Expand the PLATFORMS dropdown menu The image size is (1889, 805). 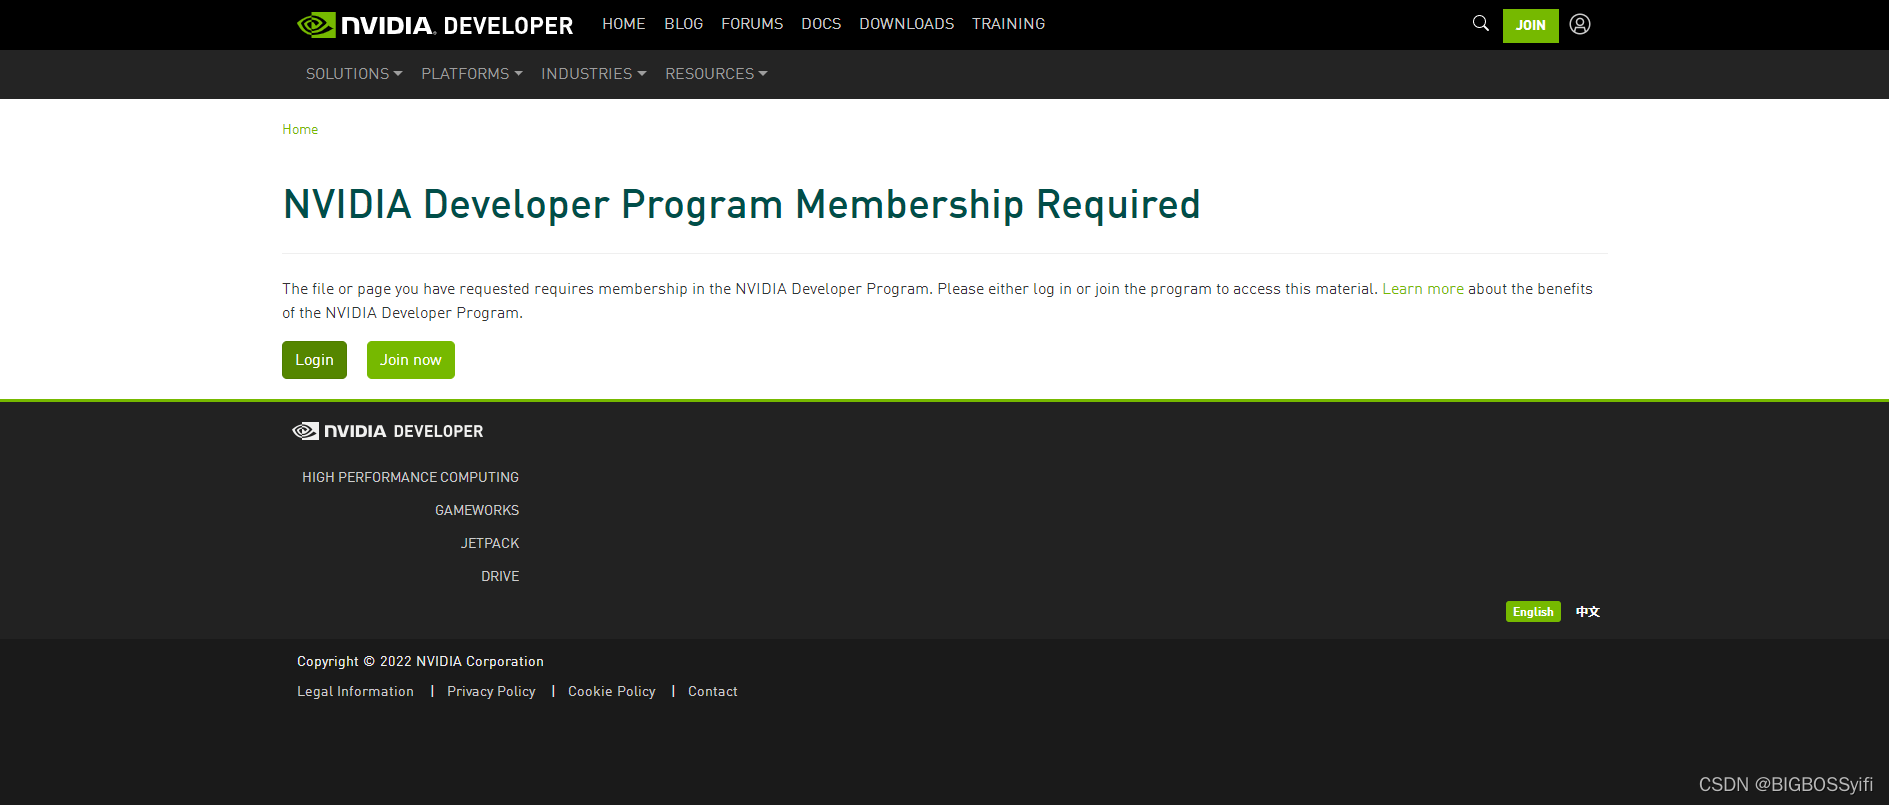tap(472, 74)
